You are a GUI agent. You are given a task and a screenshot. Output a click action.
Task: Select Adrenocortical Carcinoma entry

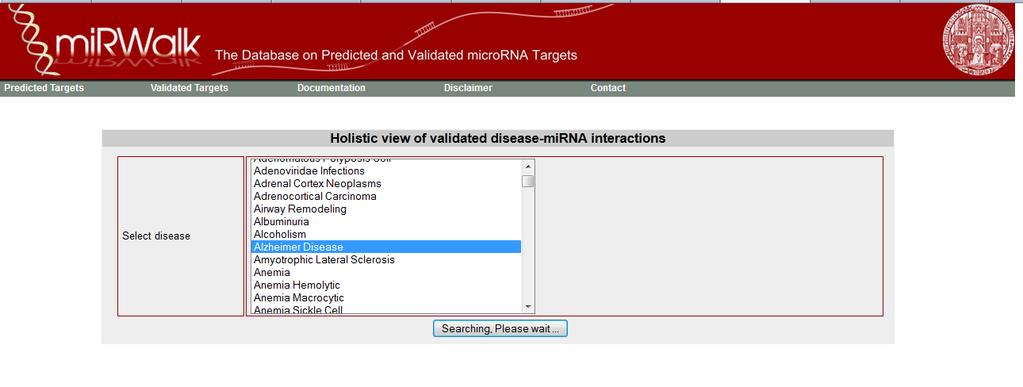pyautogui.click(x=386, y=196)
